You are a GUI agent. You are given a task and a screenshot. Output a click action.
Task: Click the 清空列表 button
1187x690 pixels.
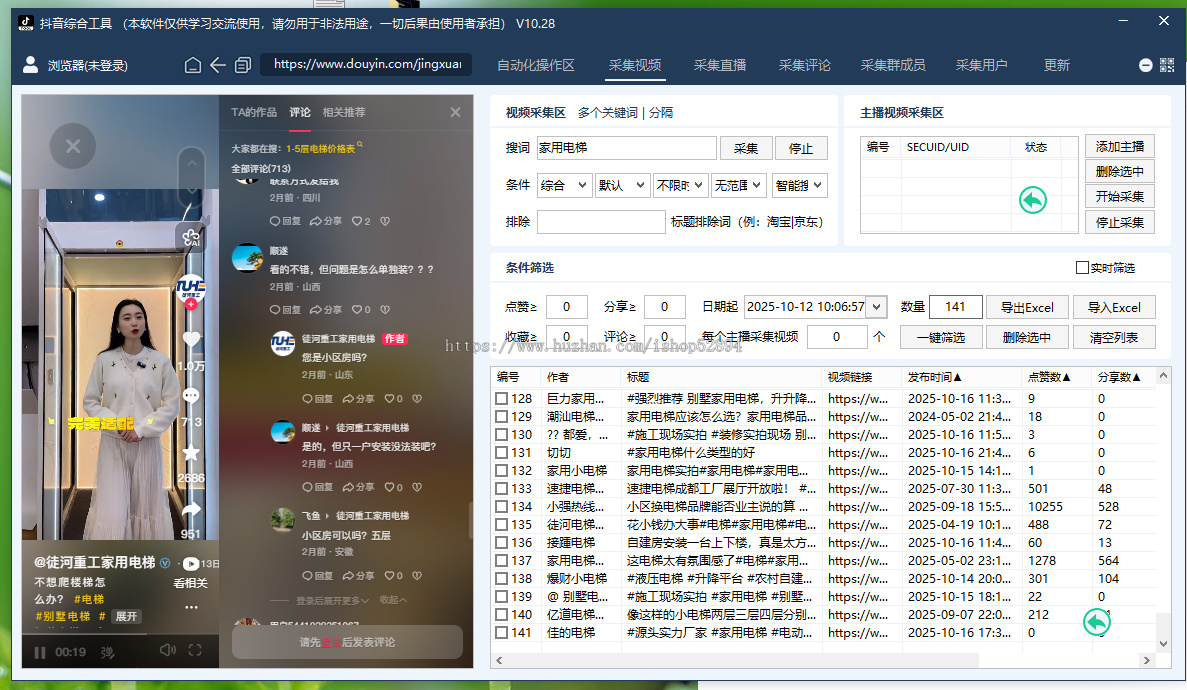coord(1114,338)
